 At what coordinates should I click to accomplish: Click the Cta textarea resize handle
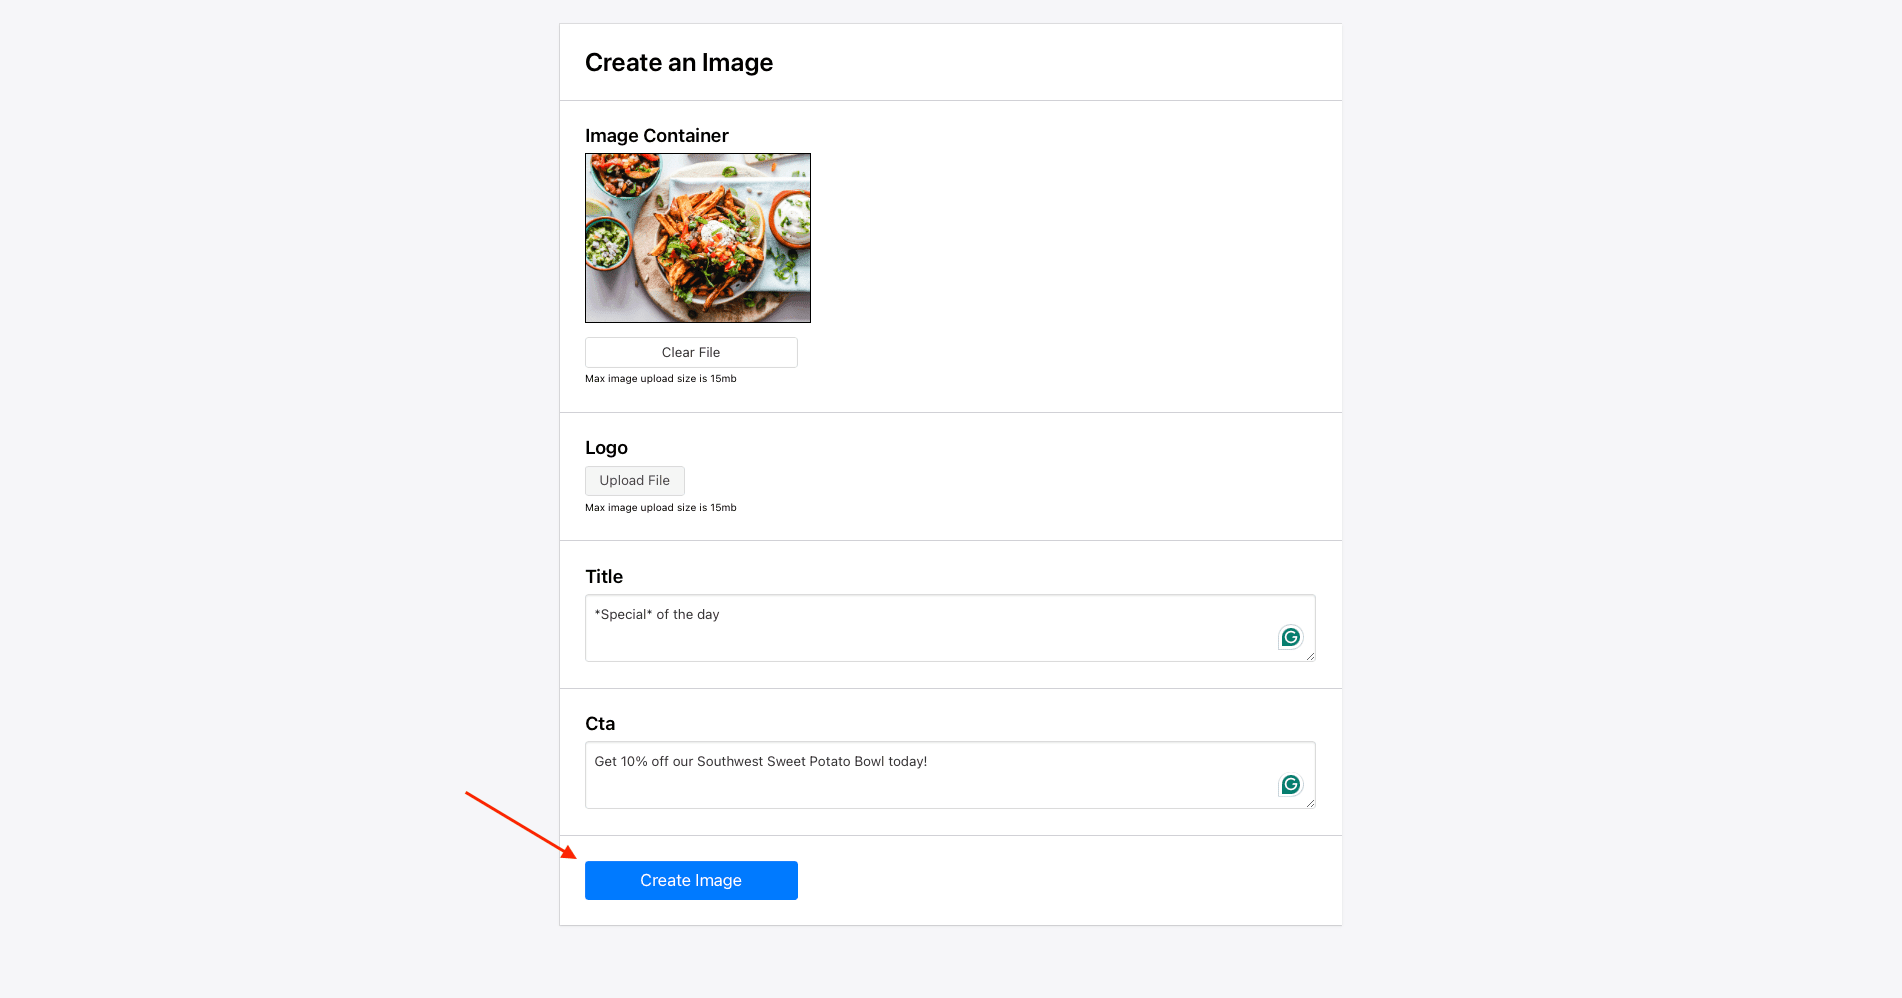pyautogui.click(x=1310, y=803)
